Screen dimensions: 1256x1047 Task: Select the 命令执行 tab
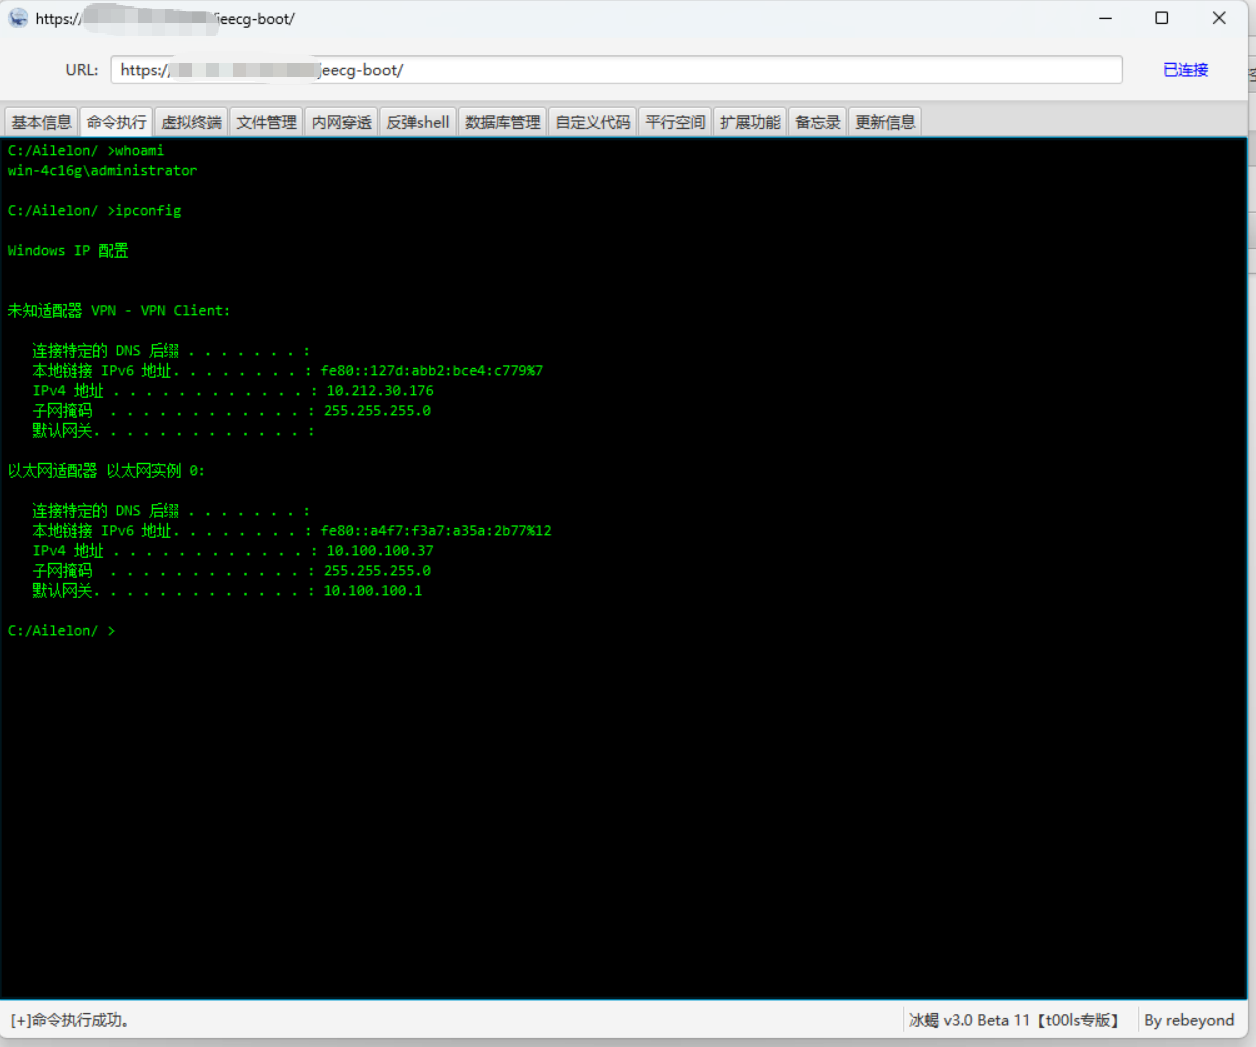(x=116, y=122)
